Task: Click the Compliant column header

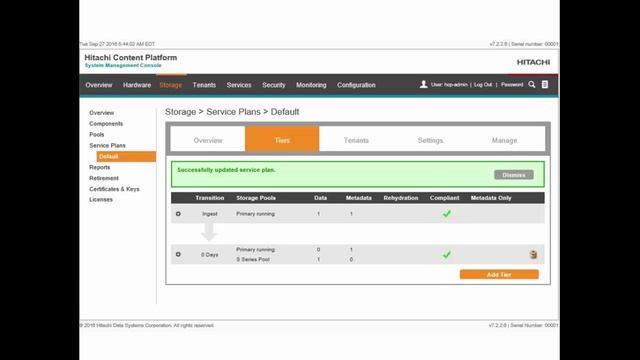Action: click(444, 198)
